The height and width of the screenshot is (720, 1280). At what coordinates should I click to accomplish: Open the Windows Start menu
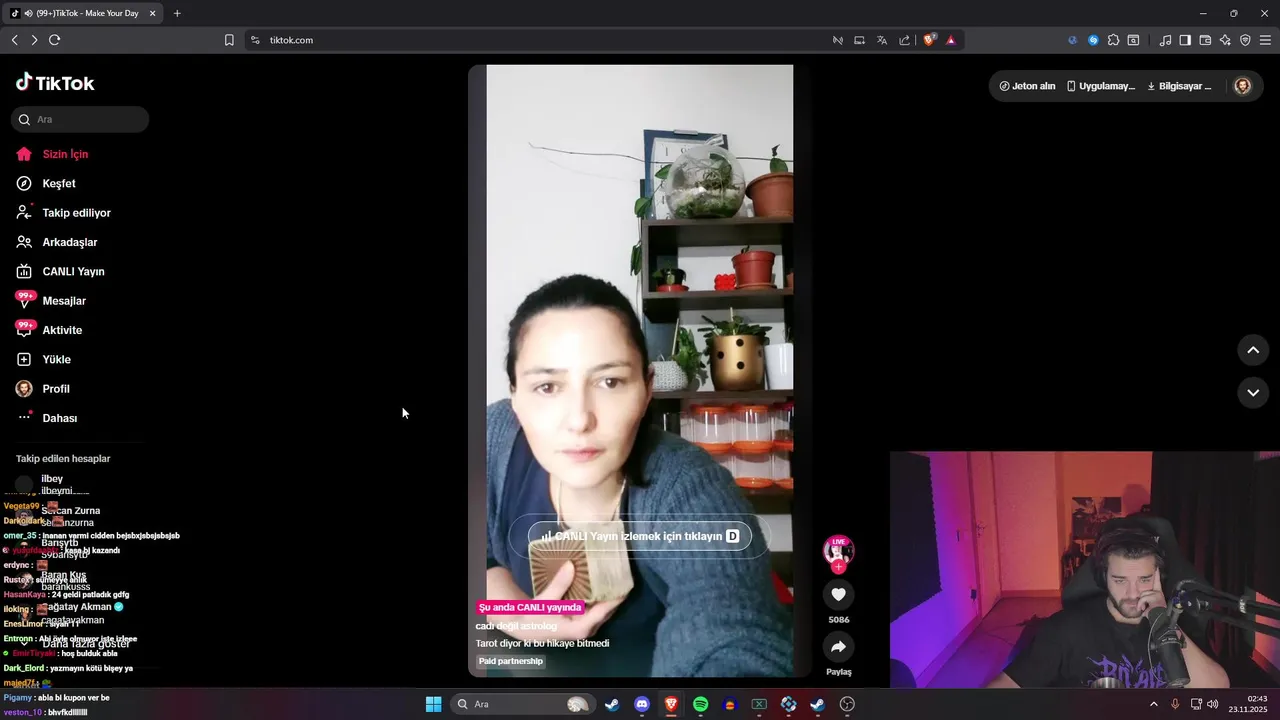(x=433, y=704)
